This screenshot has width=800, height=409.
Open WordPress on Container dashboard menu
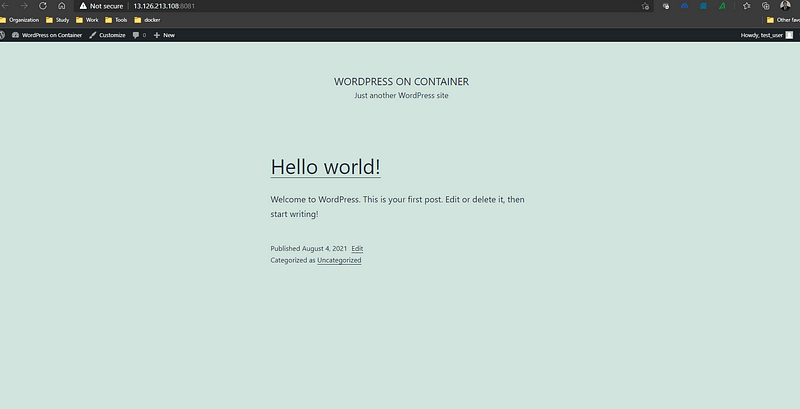pyautogui.click(x=47, y=35)
